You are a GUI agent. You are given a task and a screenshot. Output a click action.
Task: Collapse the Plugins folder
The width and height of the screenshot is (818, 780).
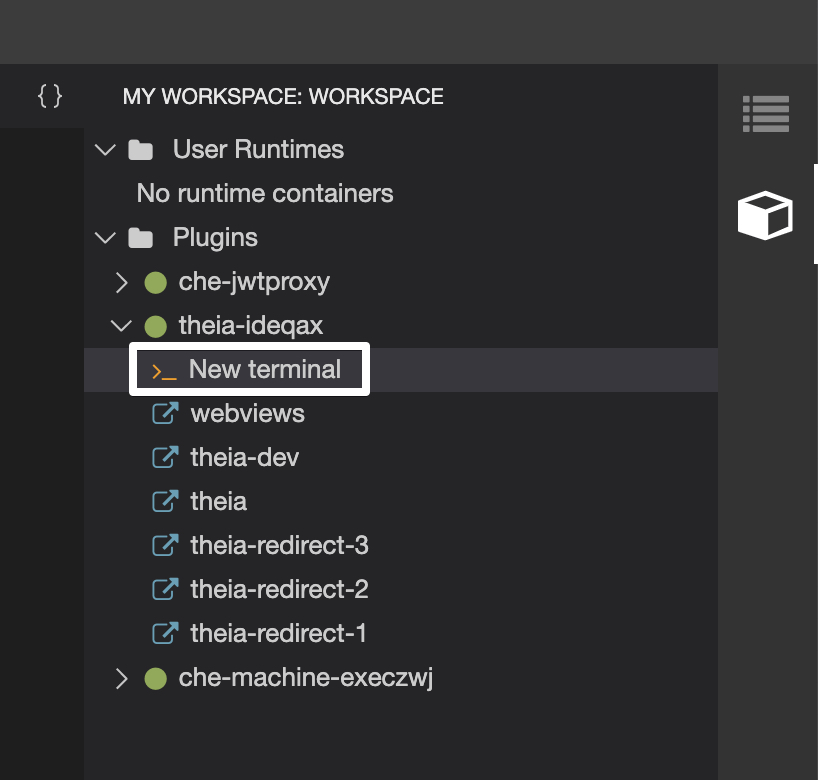pyautogui.click(x=105, y=237)
